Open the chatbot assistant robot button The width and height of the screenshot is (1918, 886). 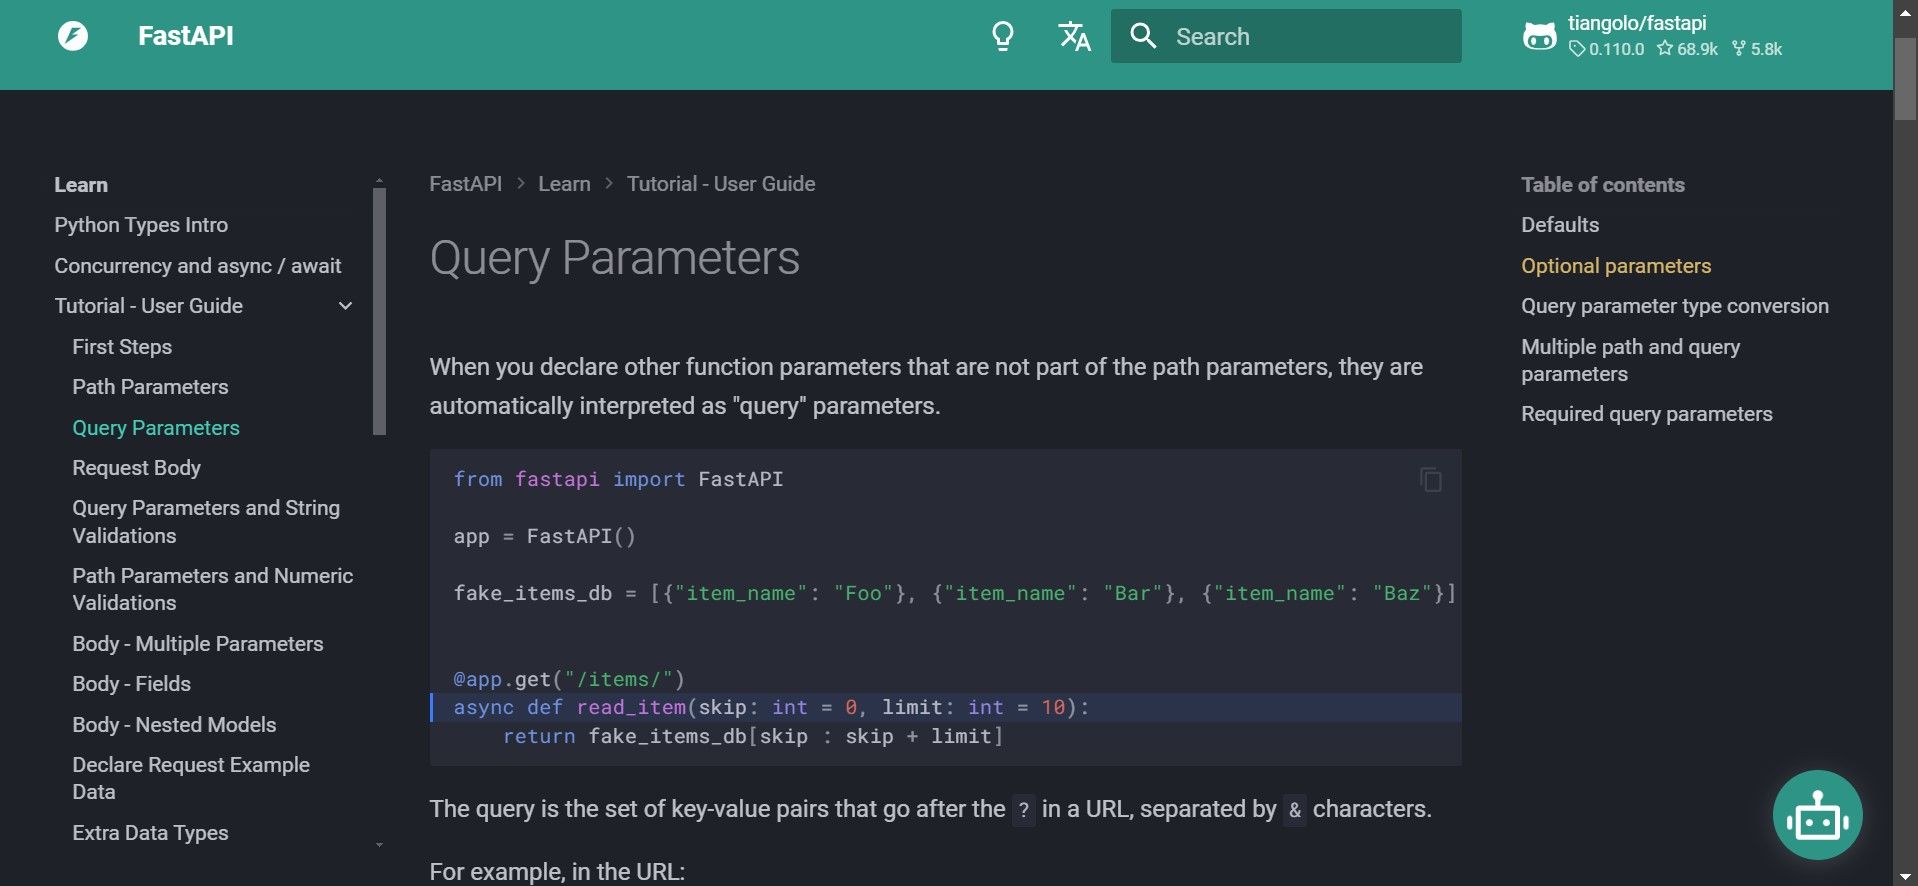click(x=1817, y=815)
